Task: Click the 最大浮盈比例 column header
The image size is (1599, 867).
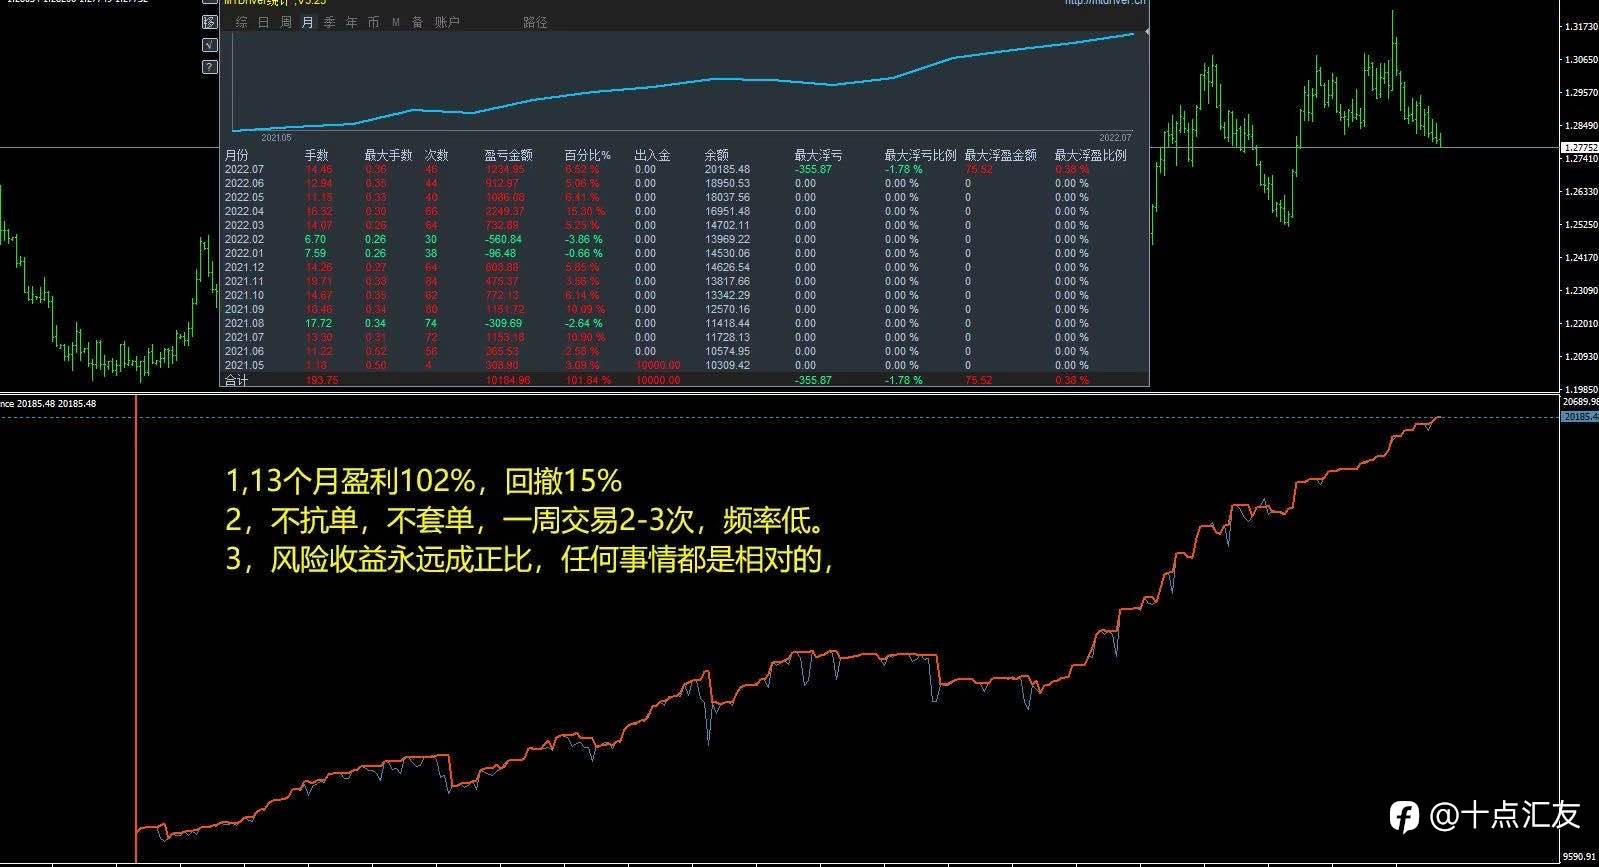Action: pos(1090,155)
